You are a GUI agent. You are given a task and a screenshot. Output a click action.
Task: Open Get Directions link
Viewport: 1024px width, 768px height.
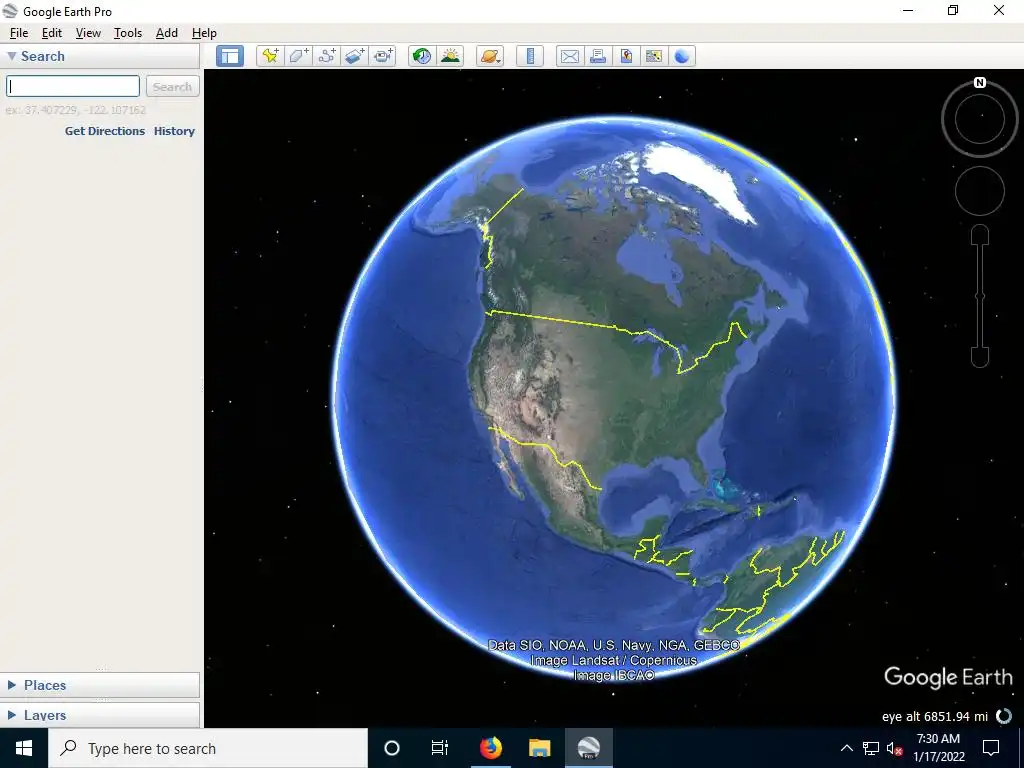(104, 131)
